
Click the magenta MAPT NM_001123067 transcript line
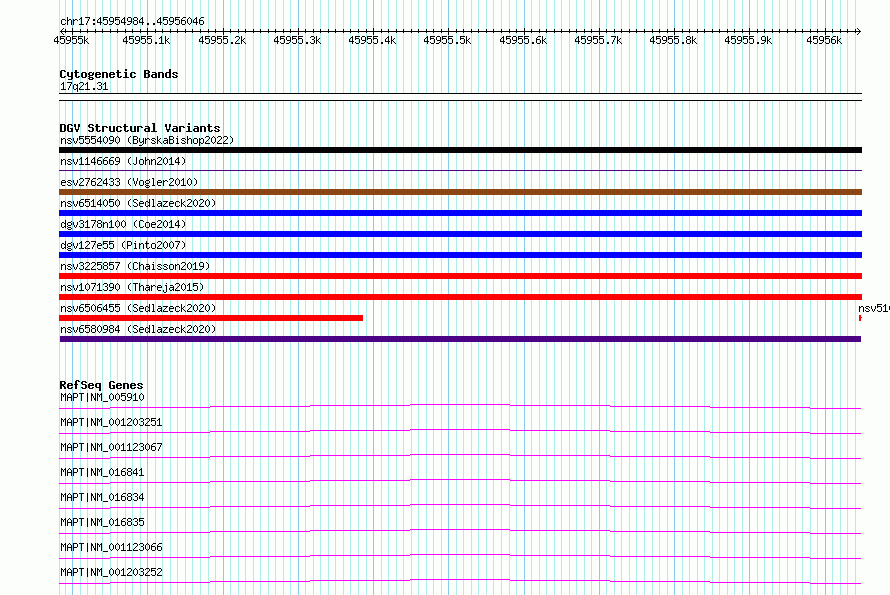[460, 456]
